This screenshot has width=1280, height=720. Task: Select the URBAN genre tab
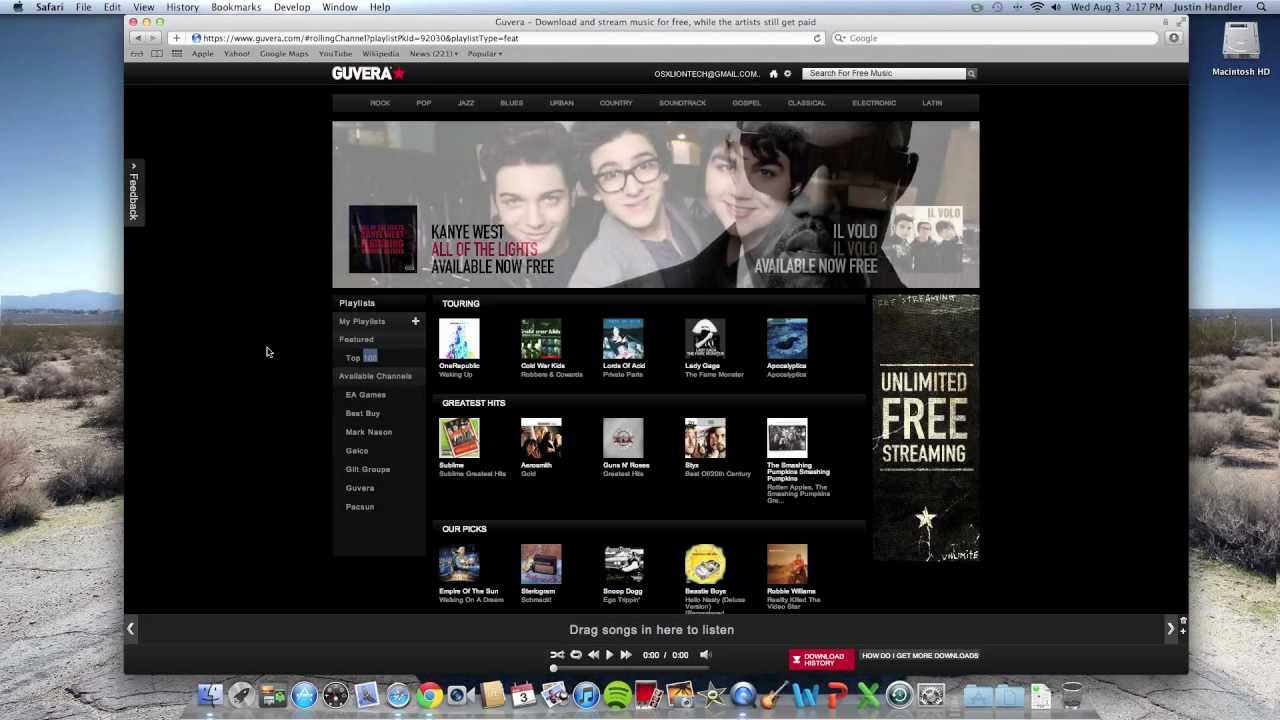point(561,103)
